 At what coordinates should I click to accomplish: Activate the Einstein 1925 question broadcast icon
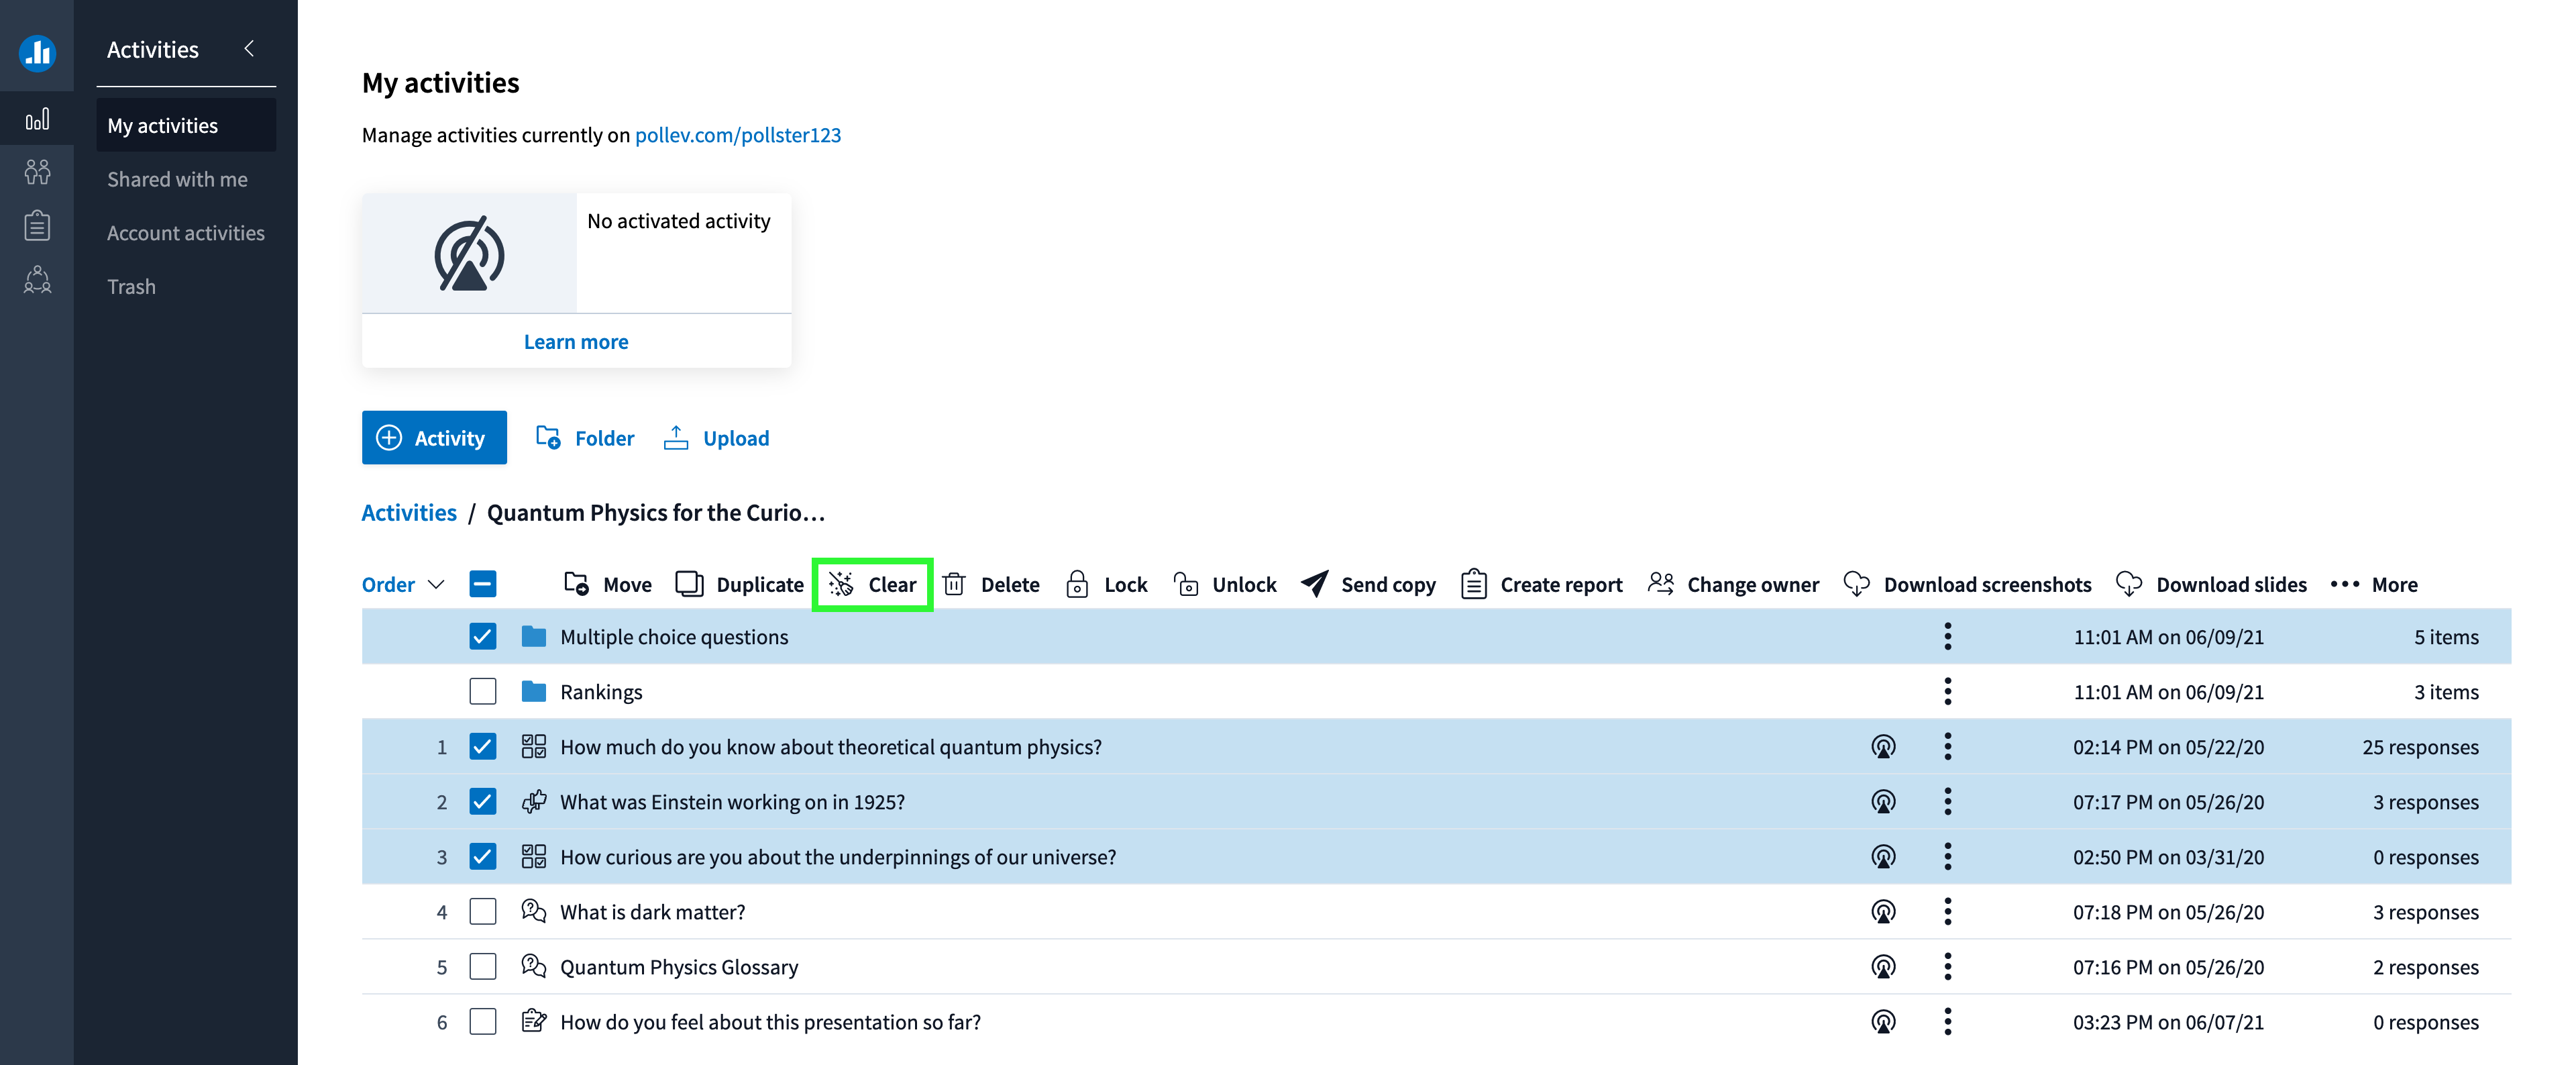point(1883,802)
